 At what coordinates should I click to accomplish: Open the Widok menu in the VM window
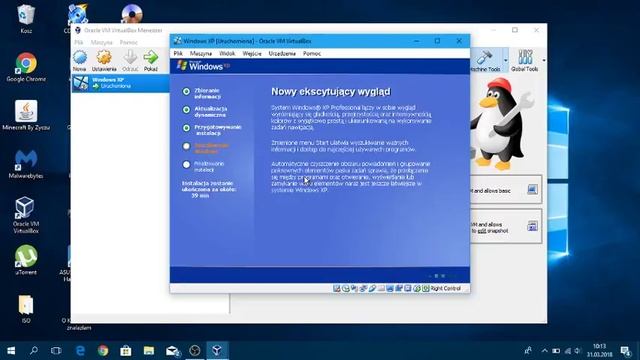(x=227, y=53)
